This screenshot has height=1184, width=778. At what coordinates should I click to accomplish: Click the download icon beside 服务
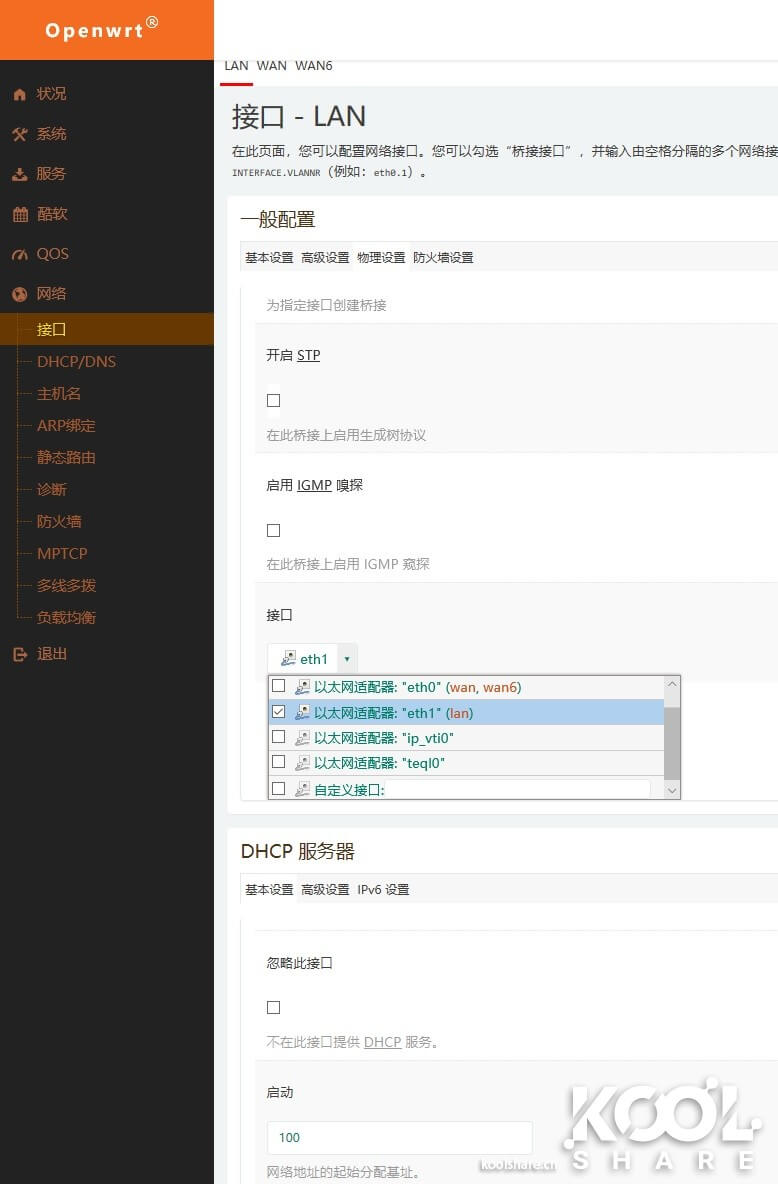19,174
